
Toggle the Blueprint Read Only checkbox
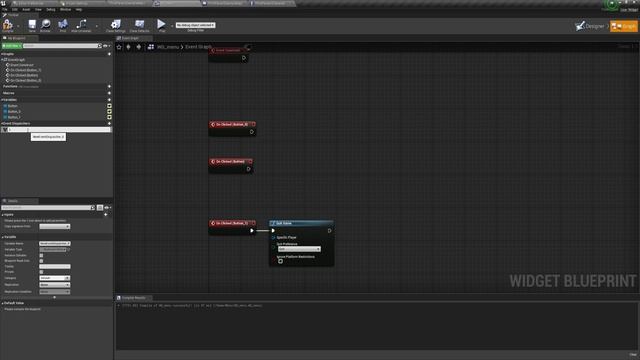[41, 260]
